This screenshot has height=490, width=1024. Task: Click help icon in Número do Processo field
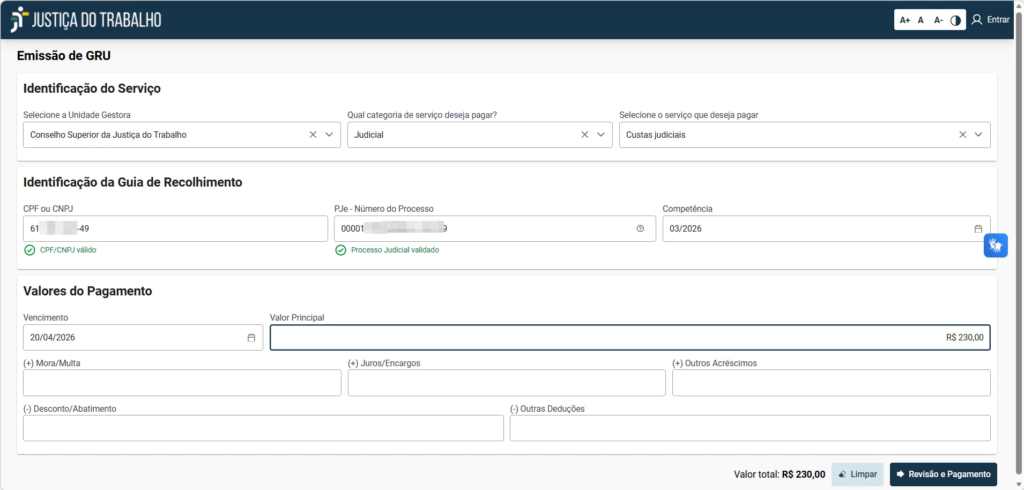tap(640, 229)
